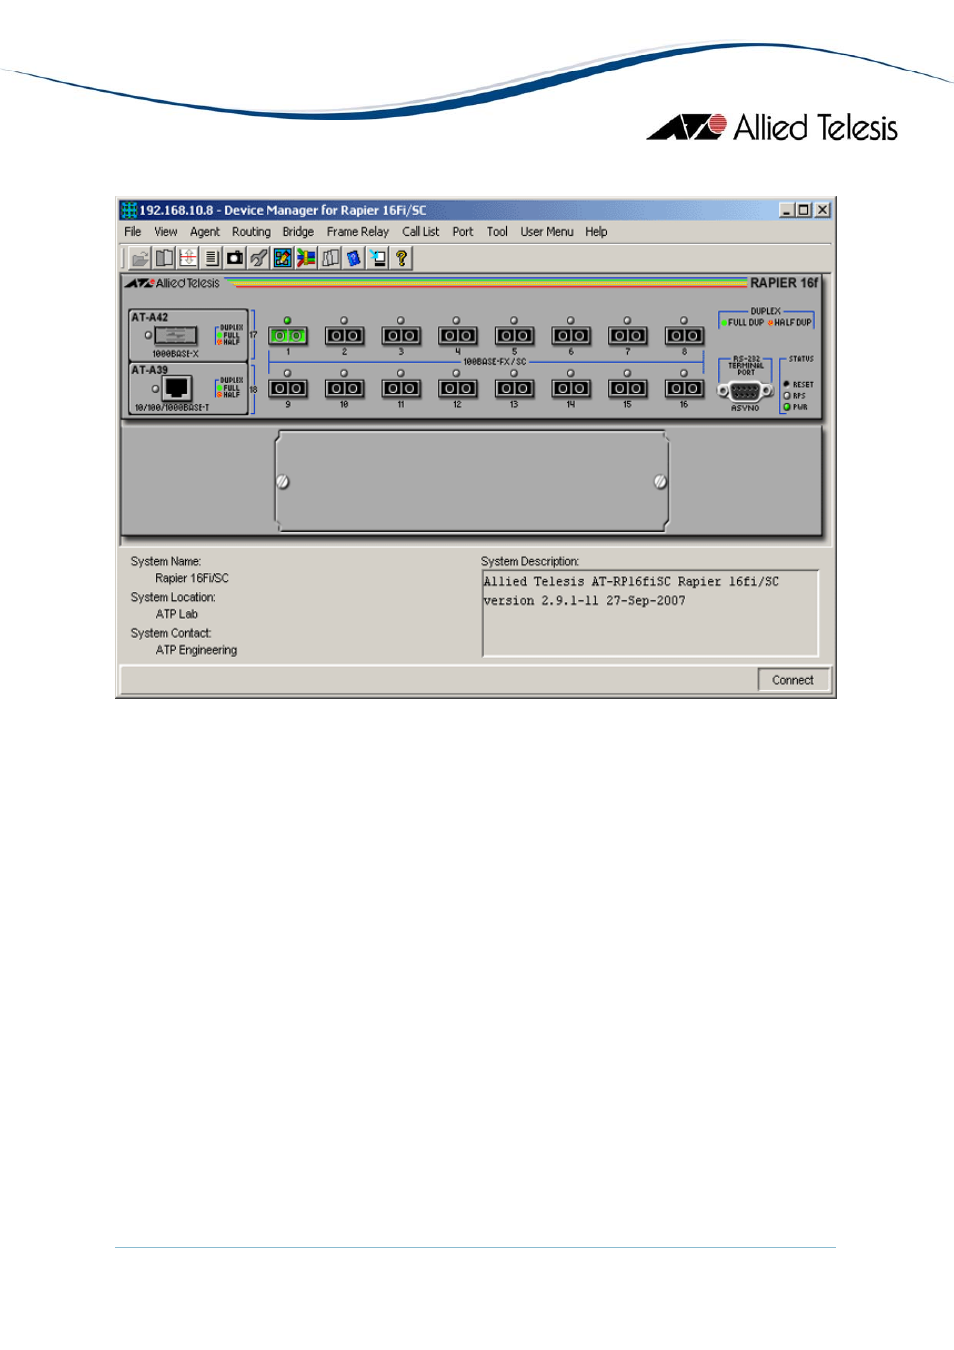This screenshot has width=954, height=1350.
Task: Select fiber port 10
Action: tap(344, 388)
